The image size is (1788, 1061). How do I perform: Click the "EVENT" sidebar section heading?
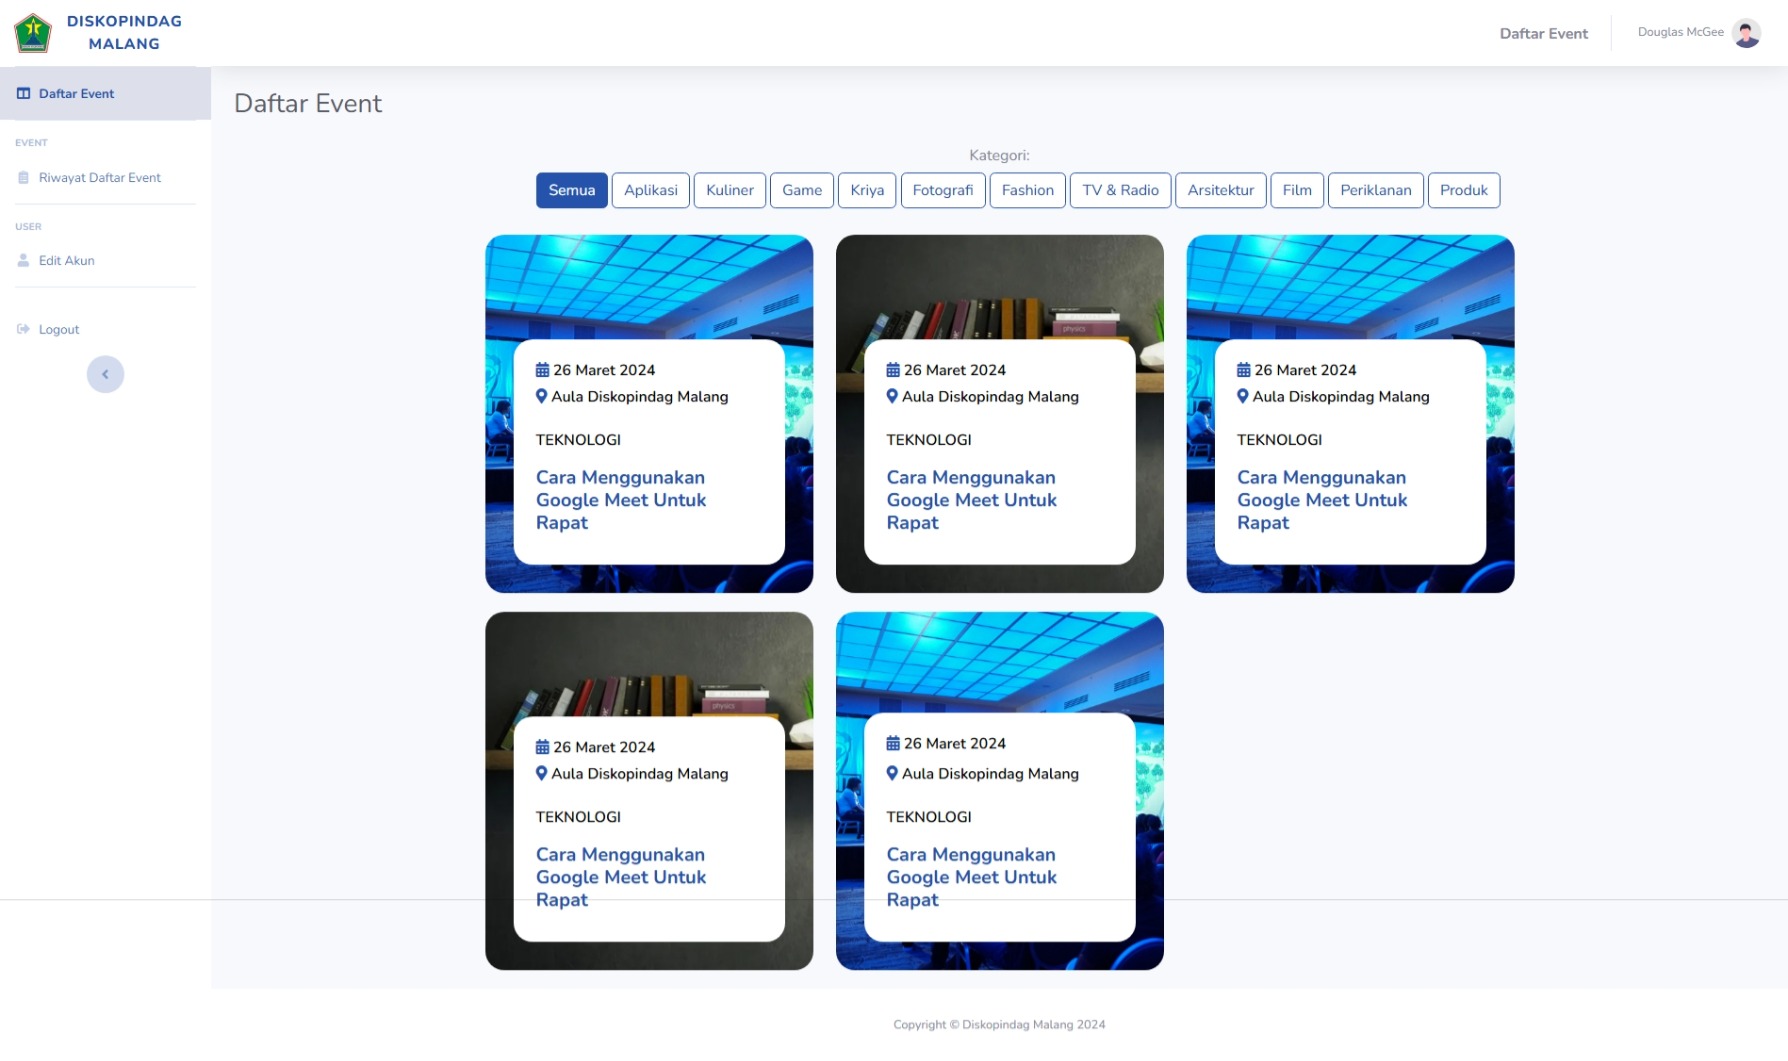point(31,143)
